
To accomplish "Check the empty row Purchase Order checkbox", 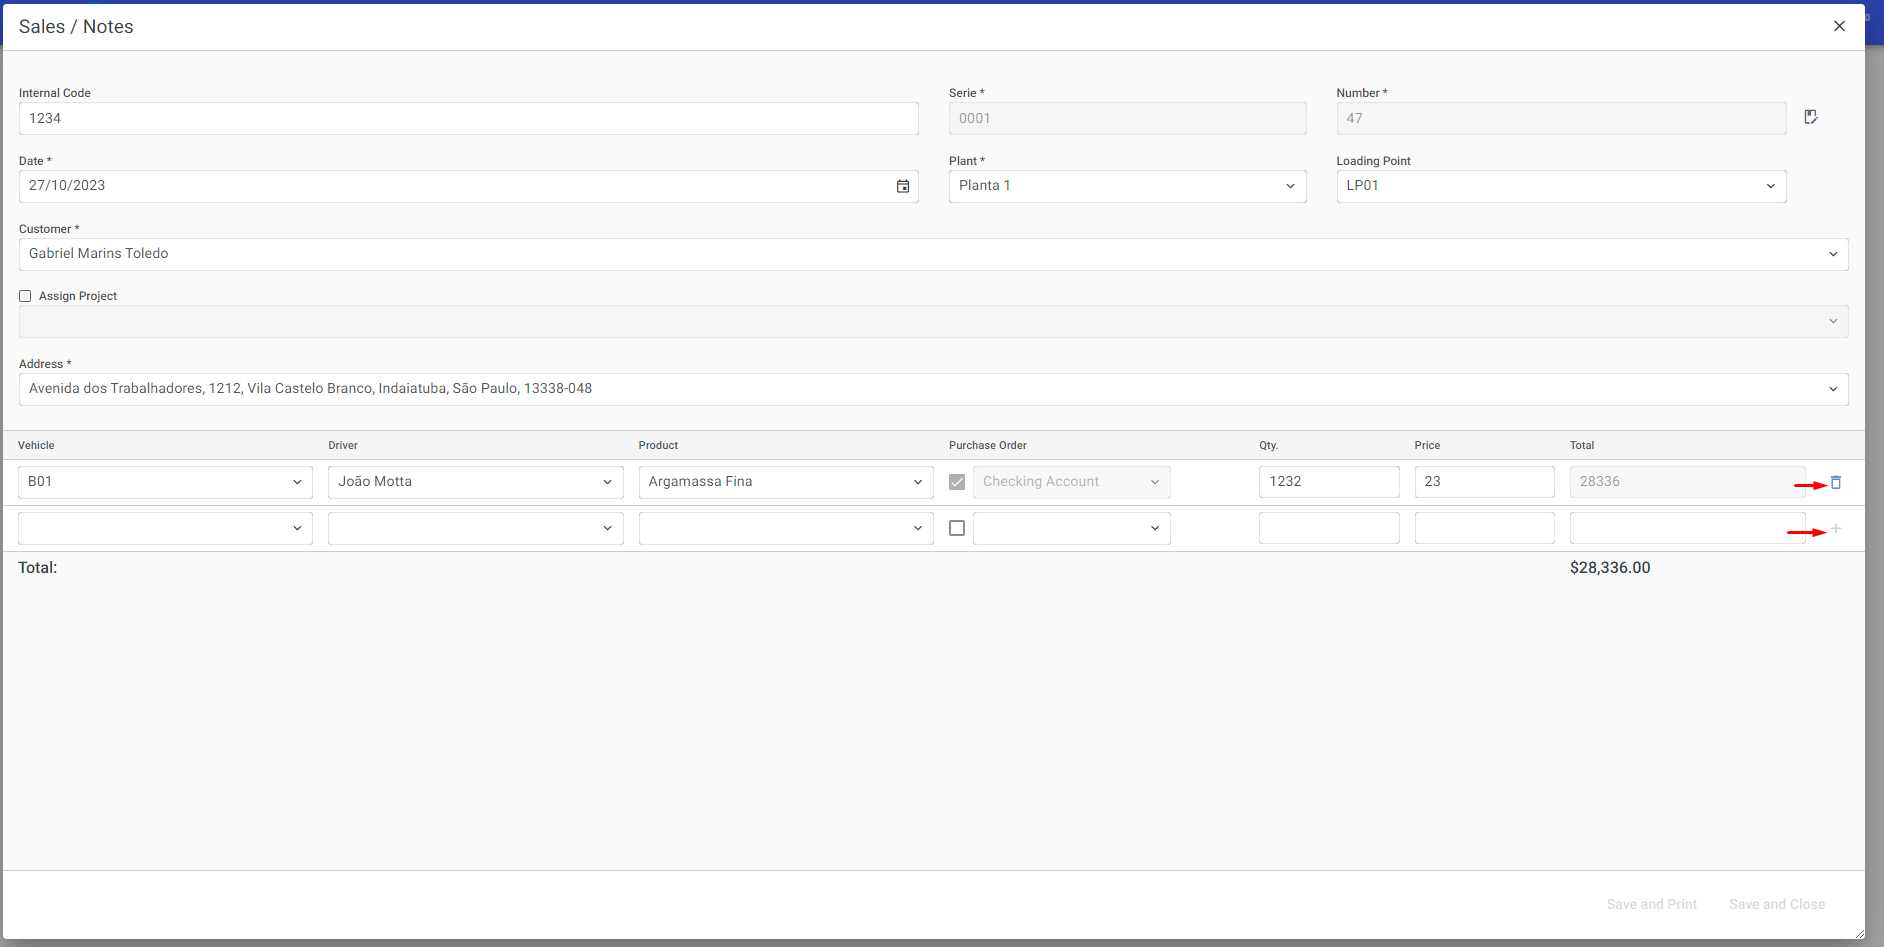I will pos(957,528).
